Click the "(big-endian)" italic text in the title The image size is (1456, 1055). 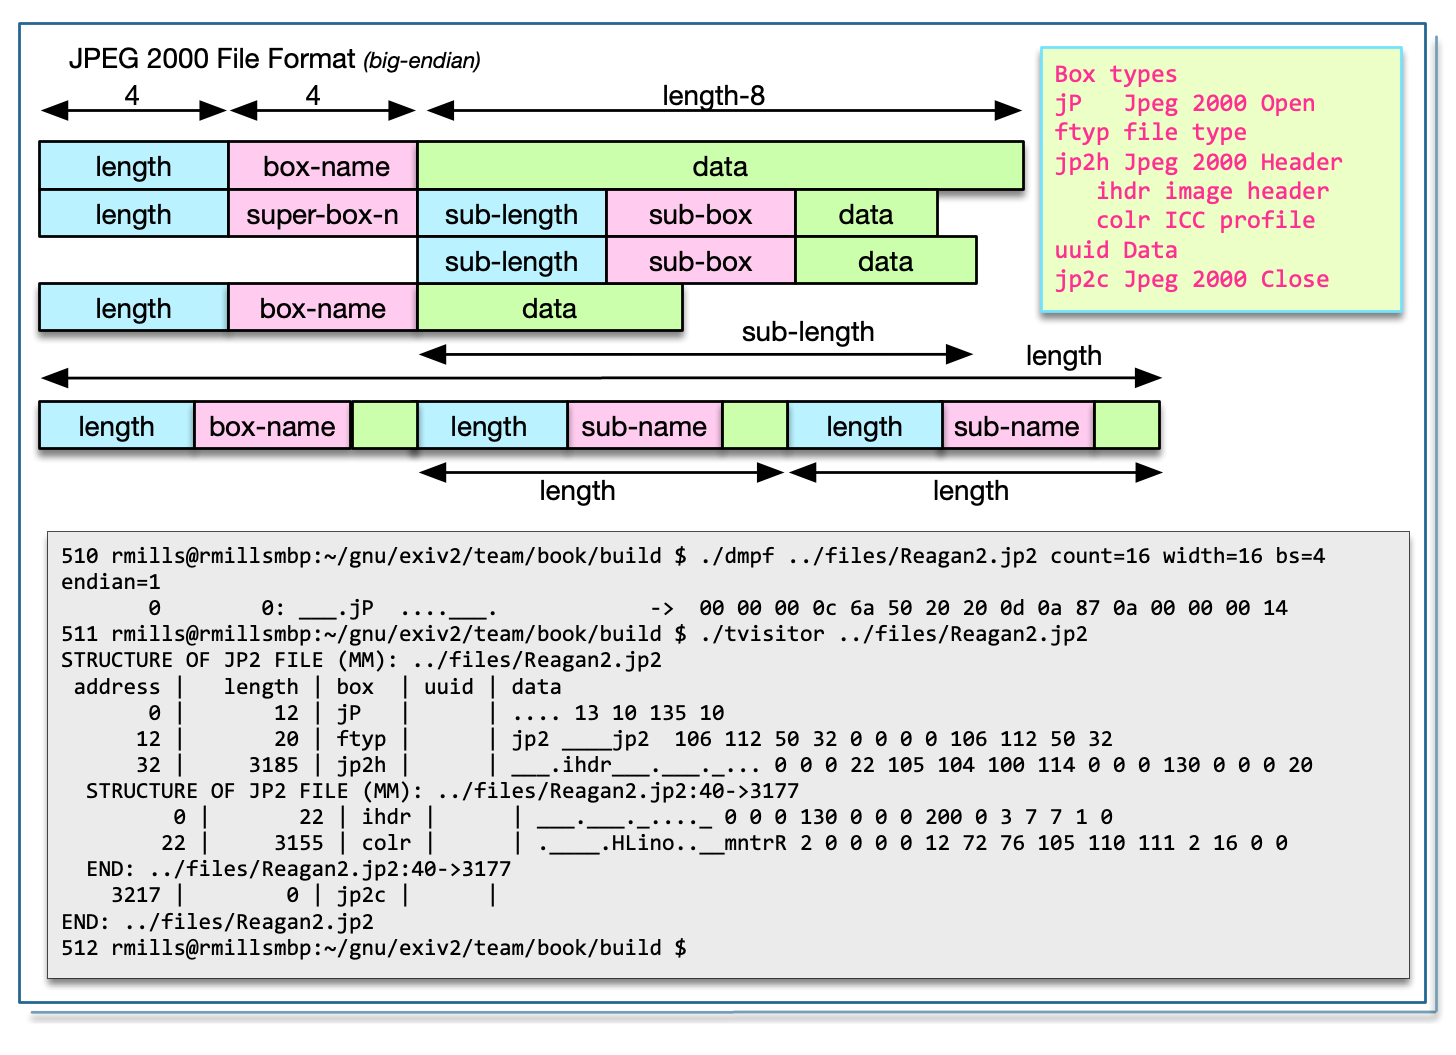tap(422, 61)
